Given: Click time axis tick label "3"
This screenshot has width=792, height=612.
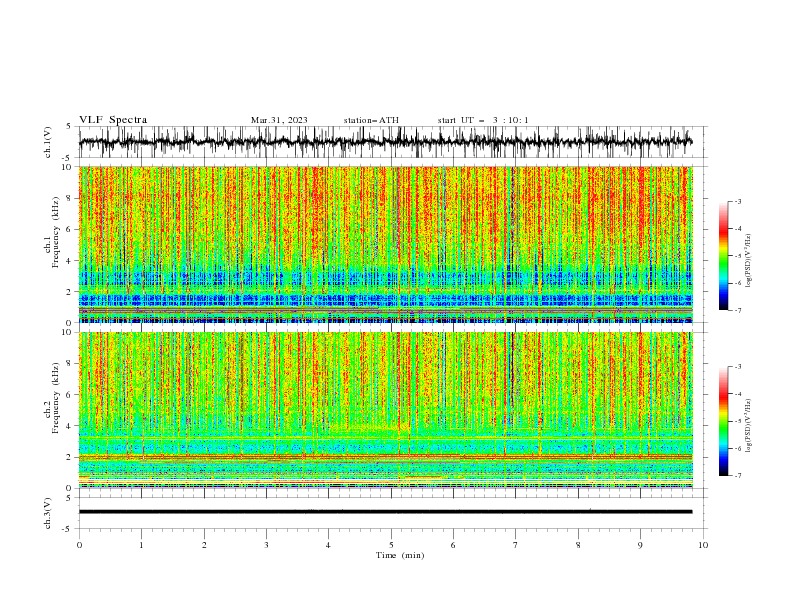Looking at the screenshot, I should click(266, 545).
